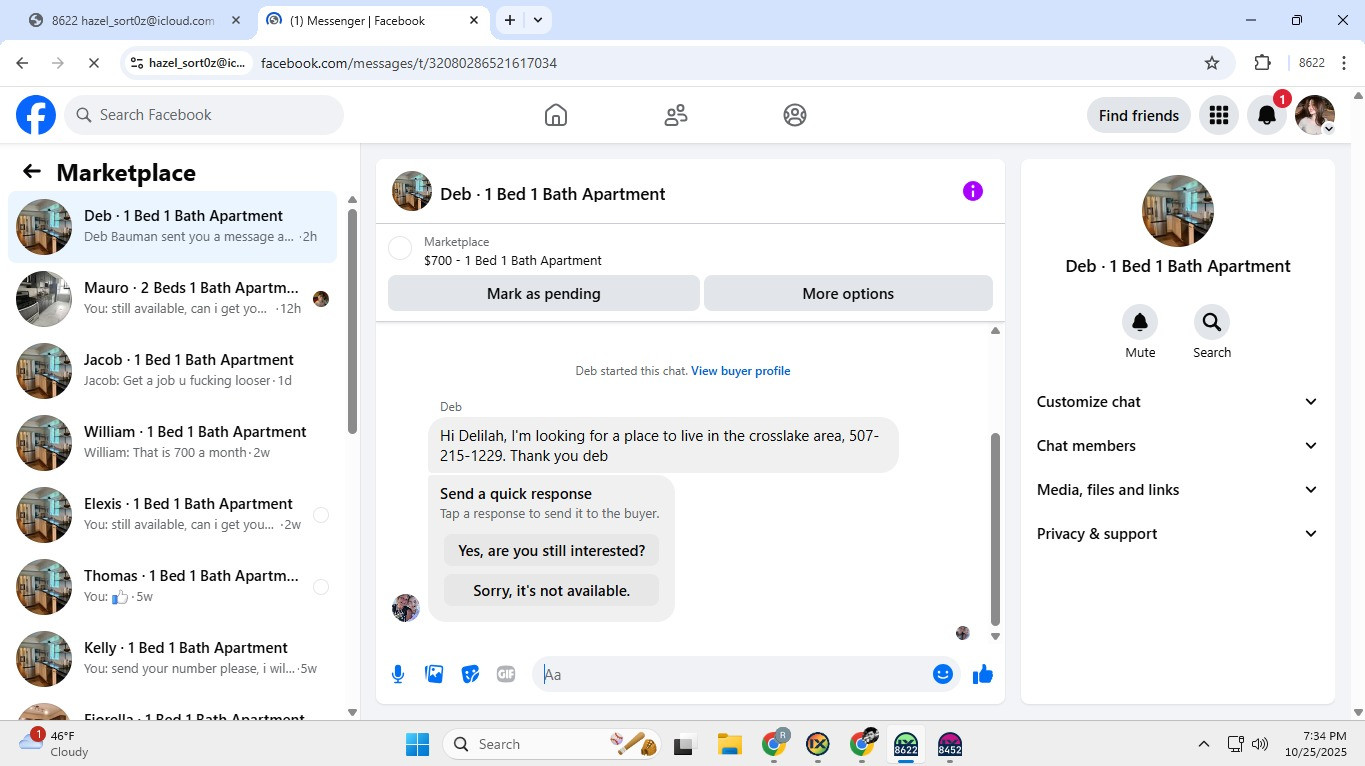Click the chat messages scrollbar

pos(995,528)
